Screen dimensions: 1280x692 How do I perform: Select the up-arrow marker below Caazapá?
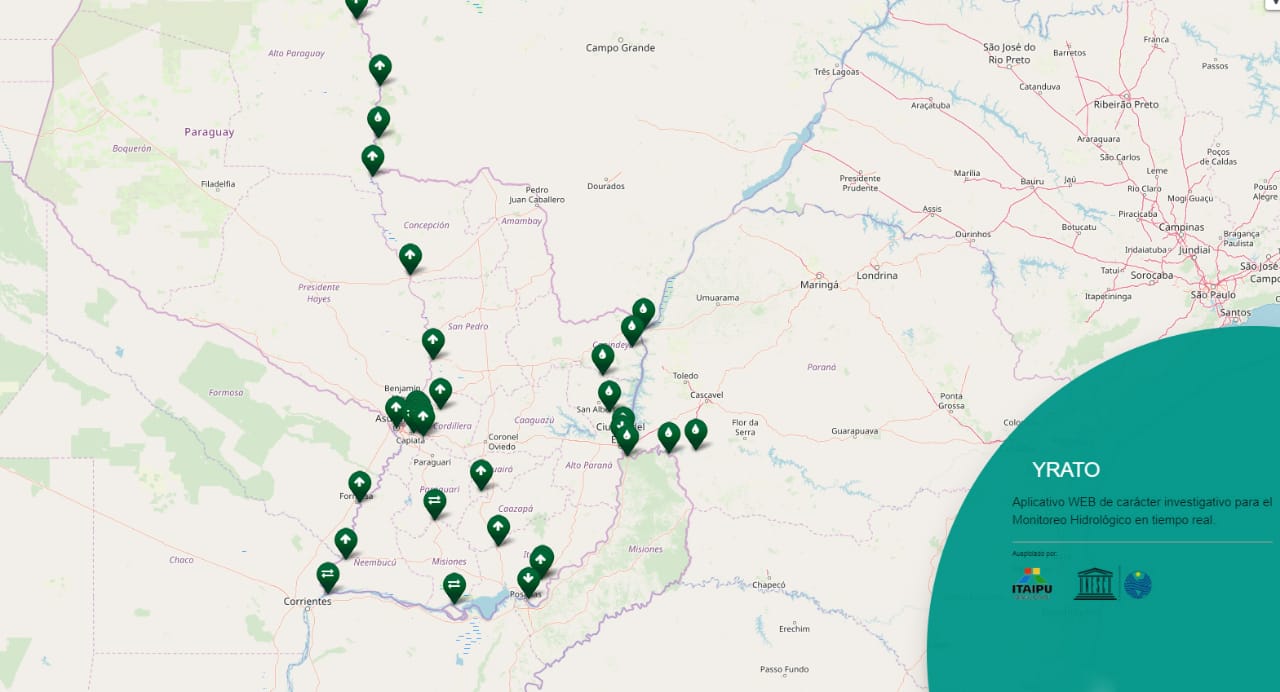[499, 529]
